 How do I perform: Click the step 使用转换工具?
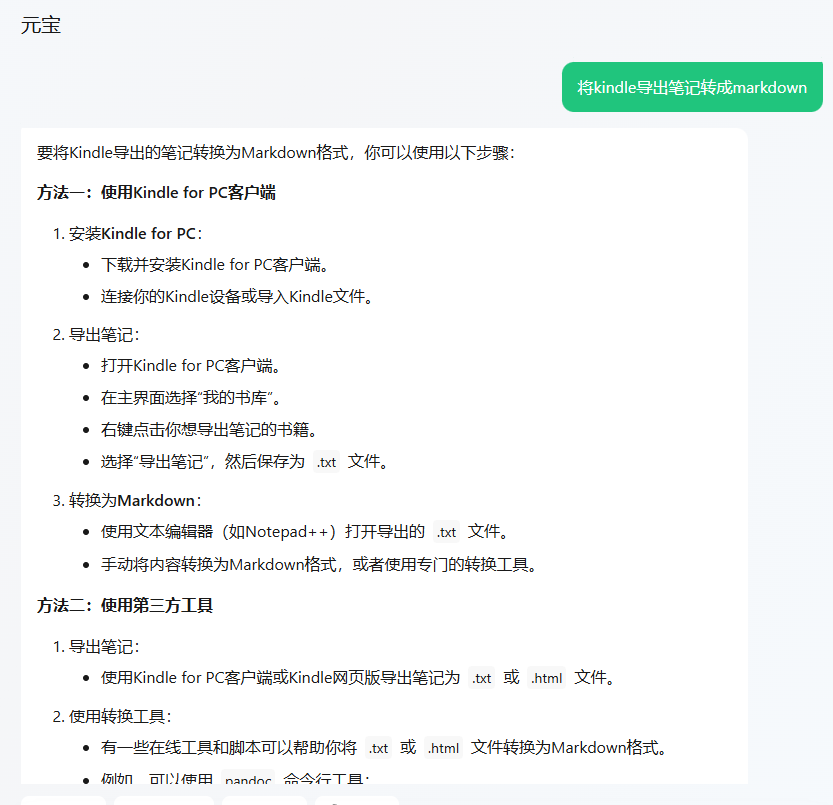pos(120,716)
